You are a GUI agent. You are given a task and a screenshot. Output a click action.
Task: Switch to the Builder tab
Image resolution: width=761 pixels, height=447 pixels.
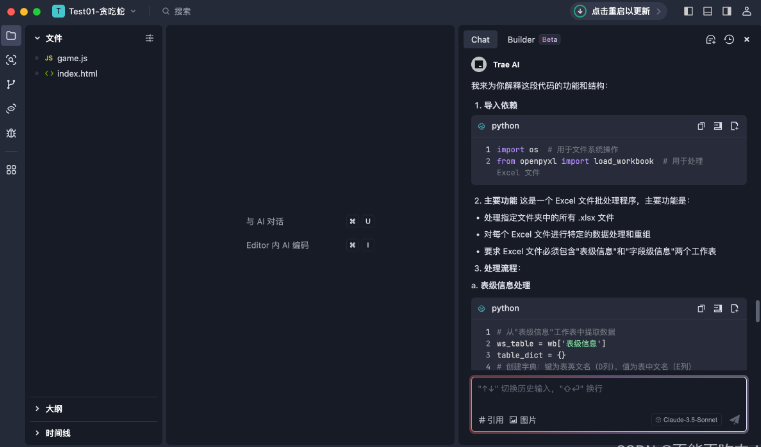pos(521,40)
